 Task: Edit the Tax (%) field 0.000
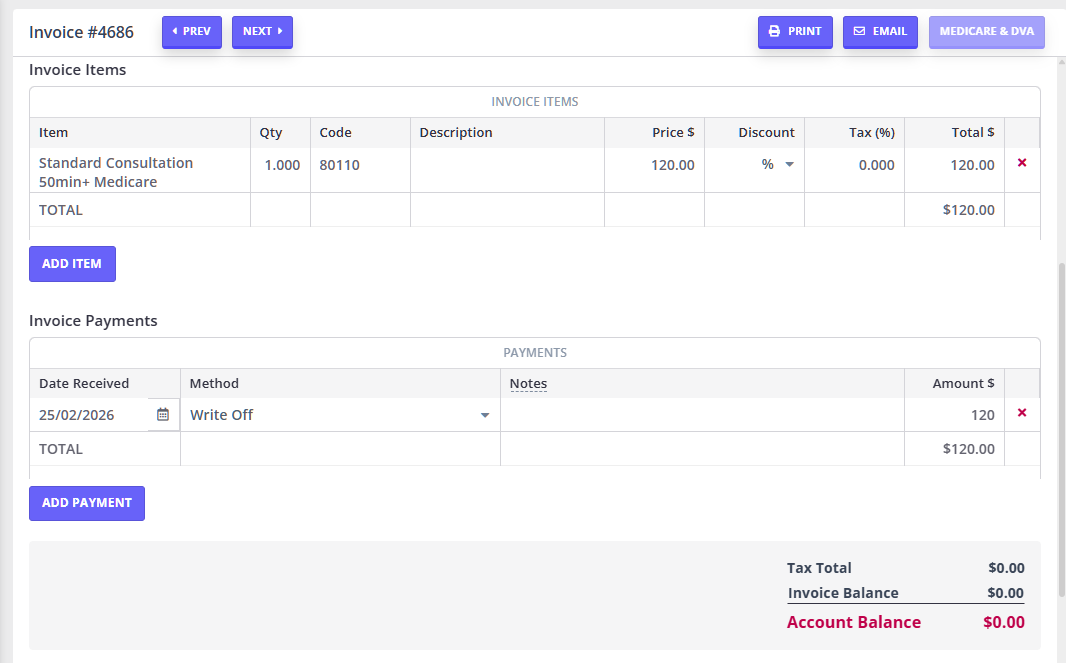pos(854,165)
